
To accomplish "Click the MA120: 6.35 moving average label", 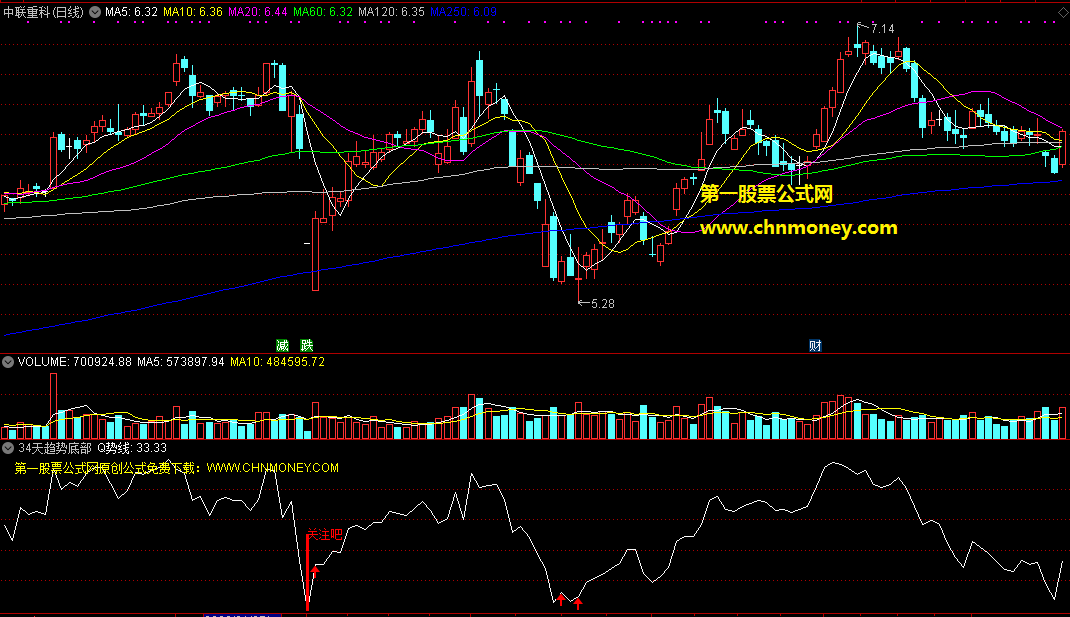I will 391,12.
